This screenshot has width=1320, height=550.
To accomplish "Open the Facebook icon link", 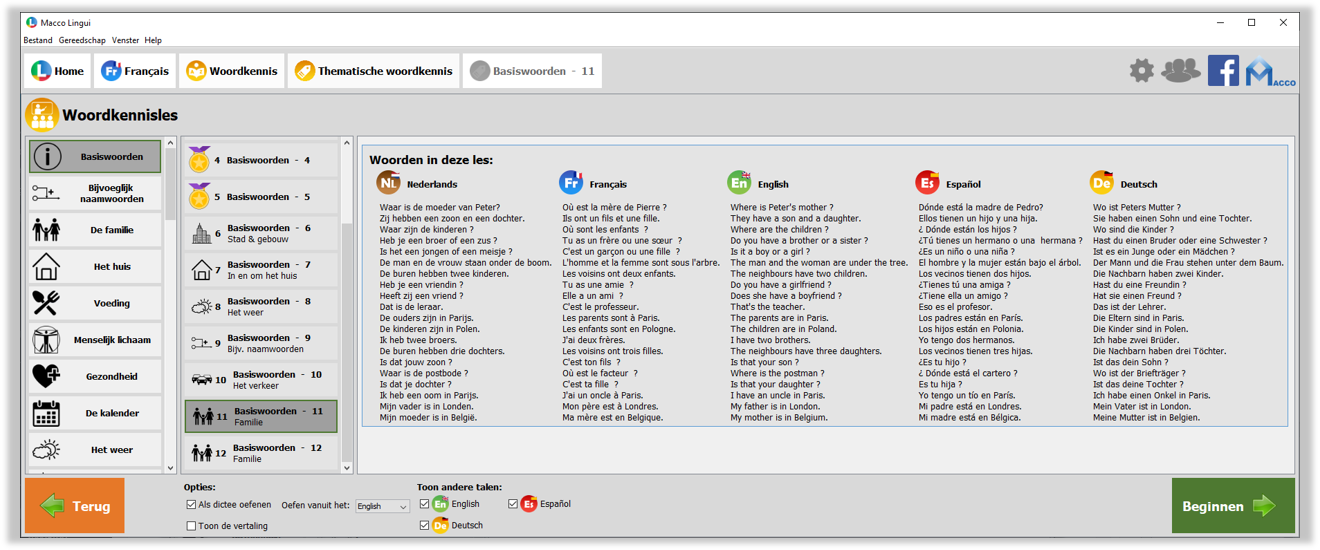I will tap(1223, 71).
